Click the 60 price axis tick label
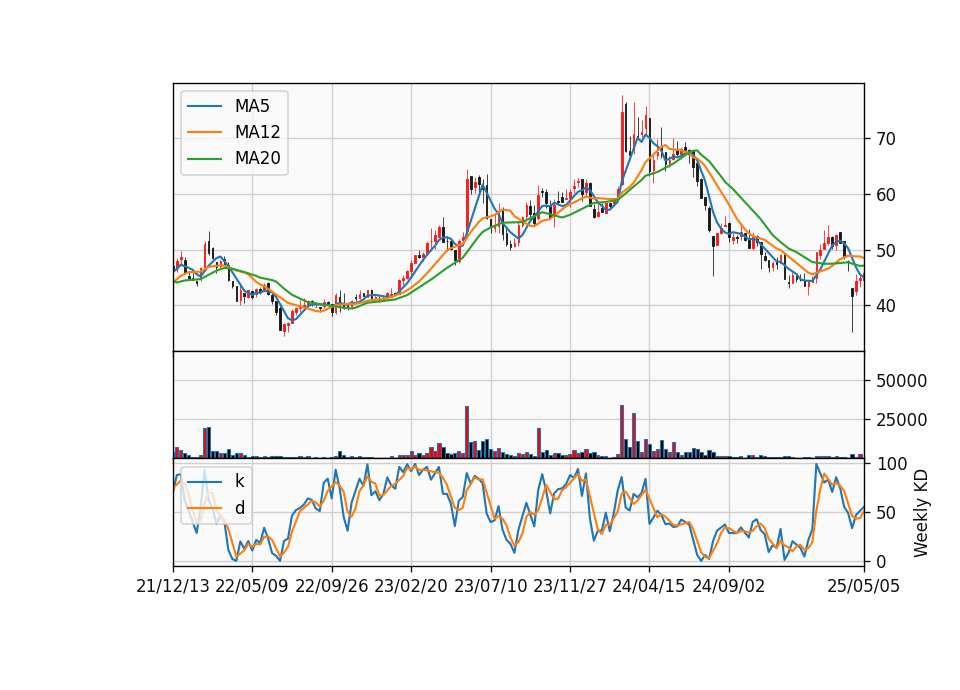The width and height of the screenshot is (960, 690). (x=885, y=195)
